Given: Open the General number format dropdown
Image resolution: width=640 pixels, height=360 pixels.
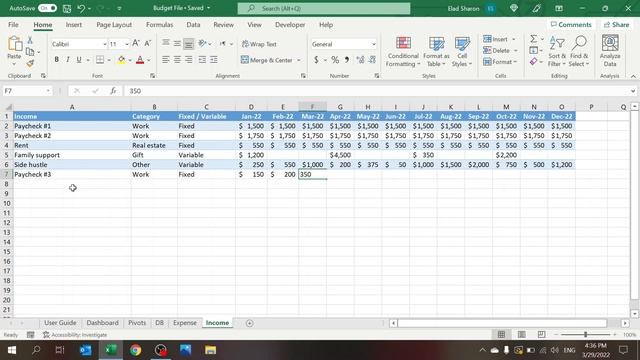Looking at the screenshot, I should 373,44.
